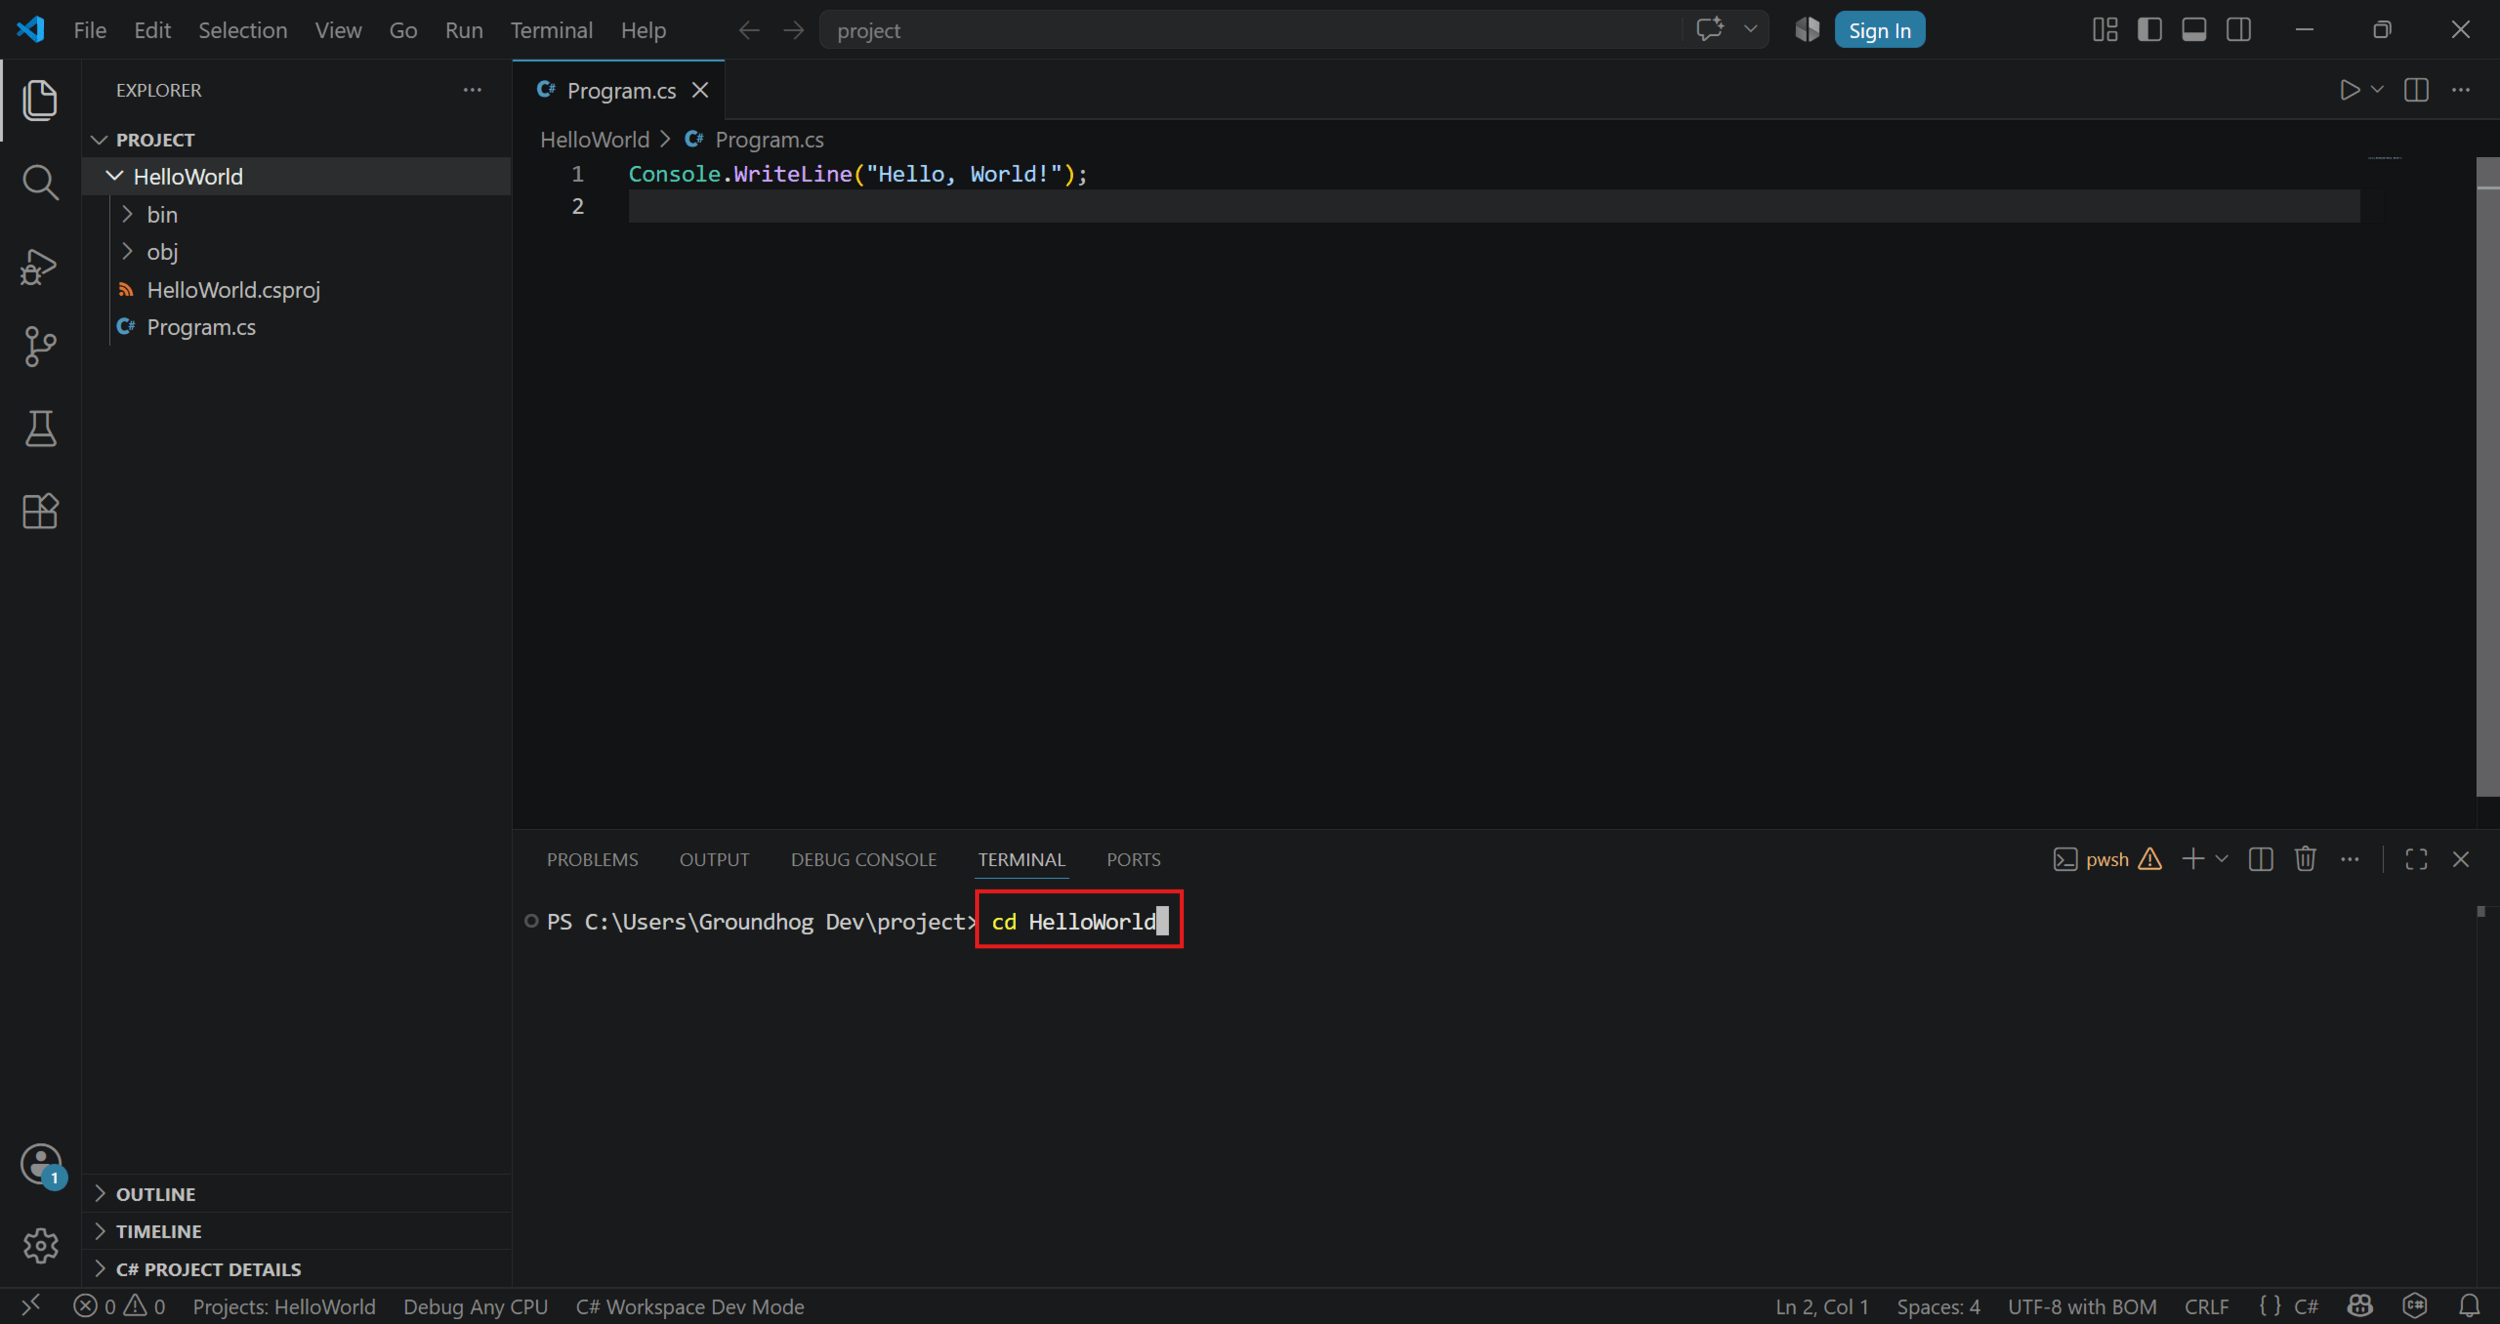Switch to the DEBUG CONSOLE tab

coord(863,859)
